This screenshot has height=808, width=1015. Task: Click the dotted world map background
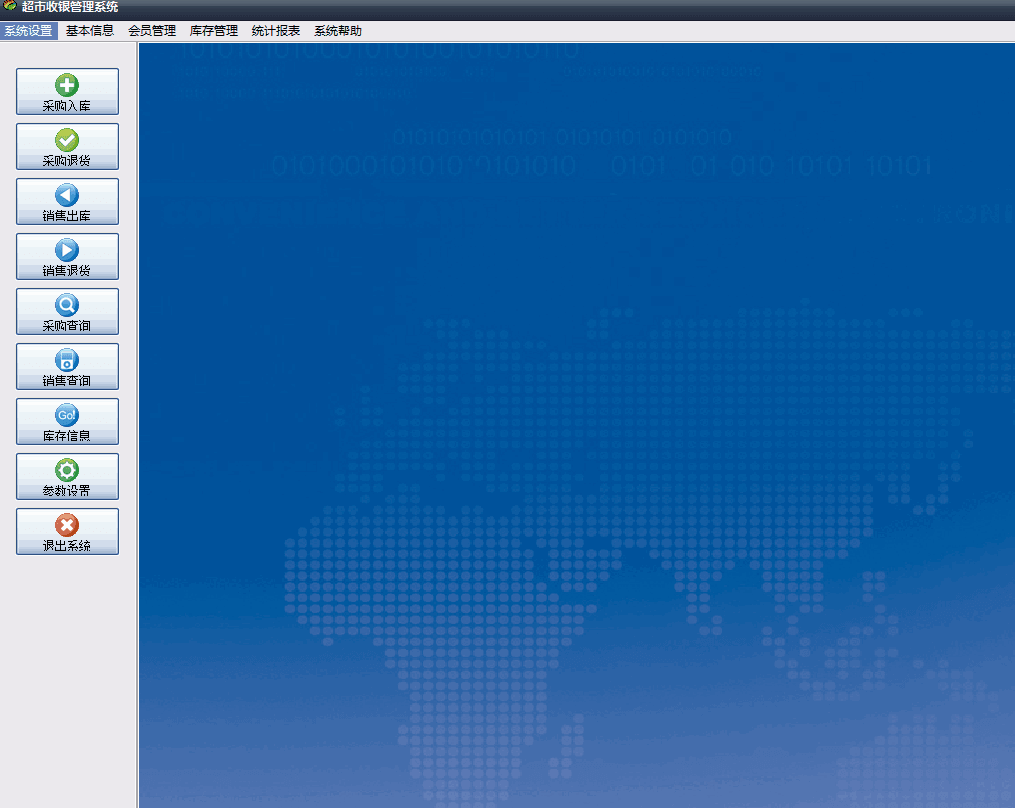[x=600, y=450]
